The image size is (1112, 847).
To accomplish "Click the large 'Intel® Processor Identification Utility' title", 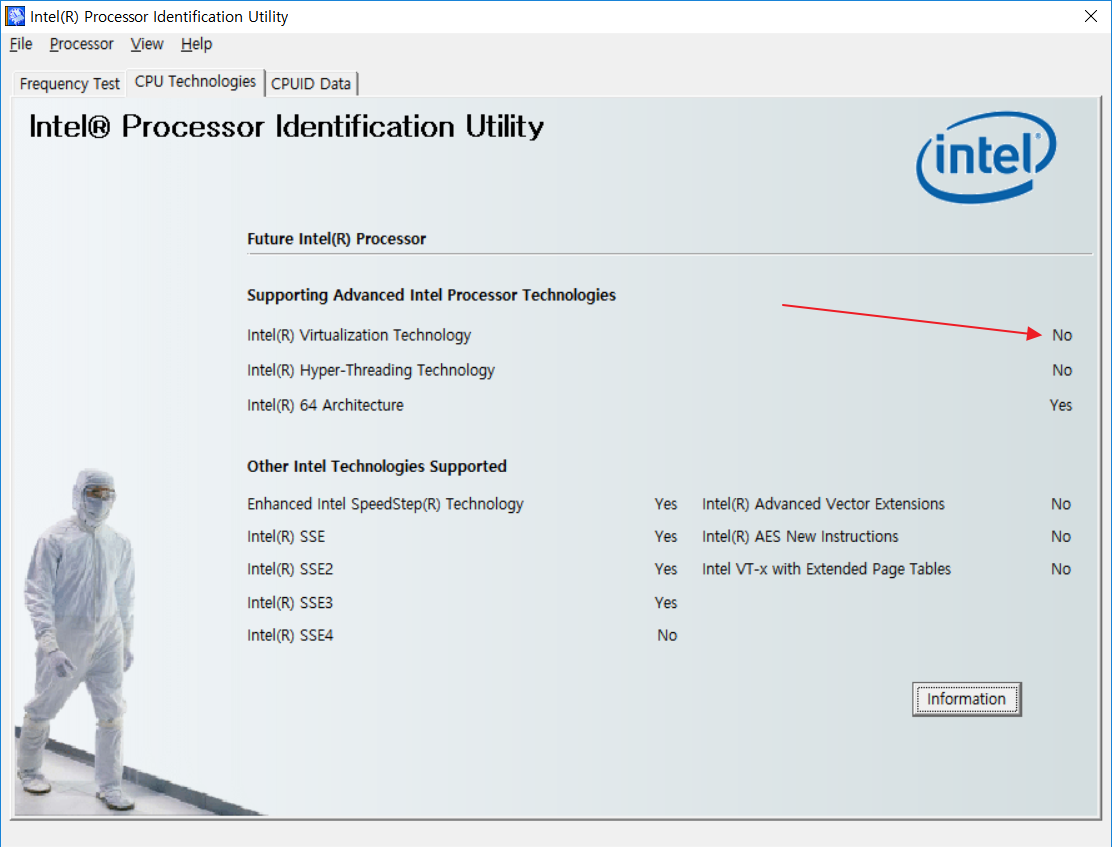I will tap(287, 127).
